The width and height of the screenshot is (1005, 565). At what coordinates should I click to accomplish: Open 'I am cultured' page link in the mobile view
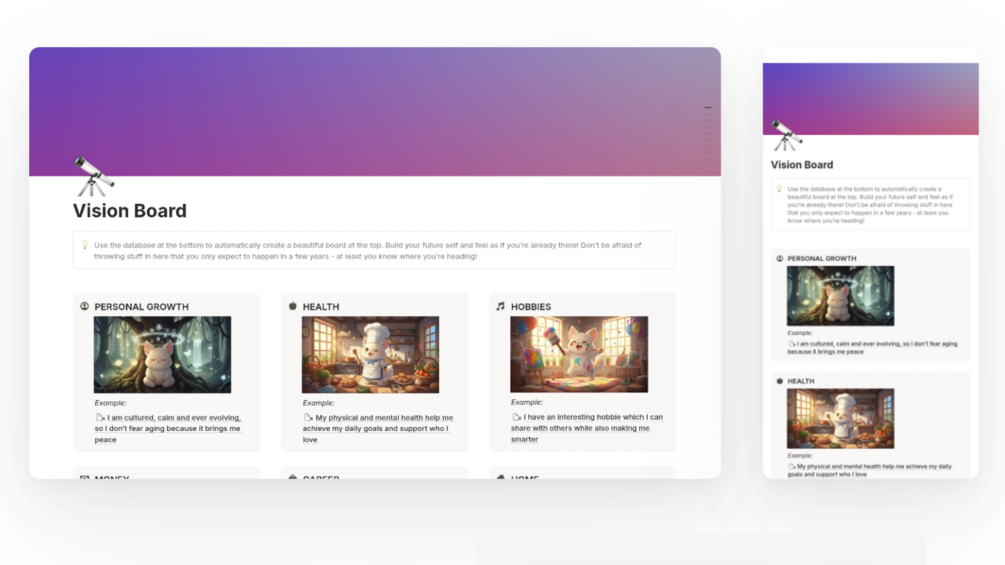pos(872,347)
